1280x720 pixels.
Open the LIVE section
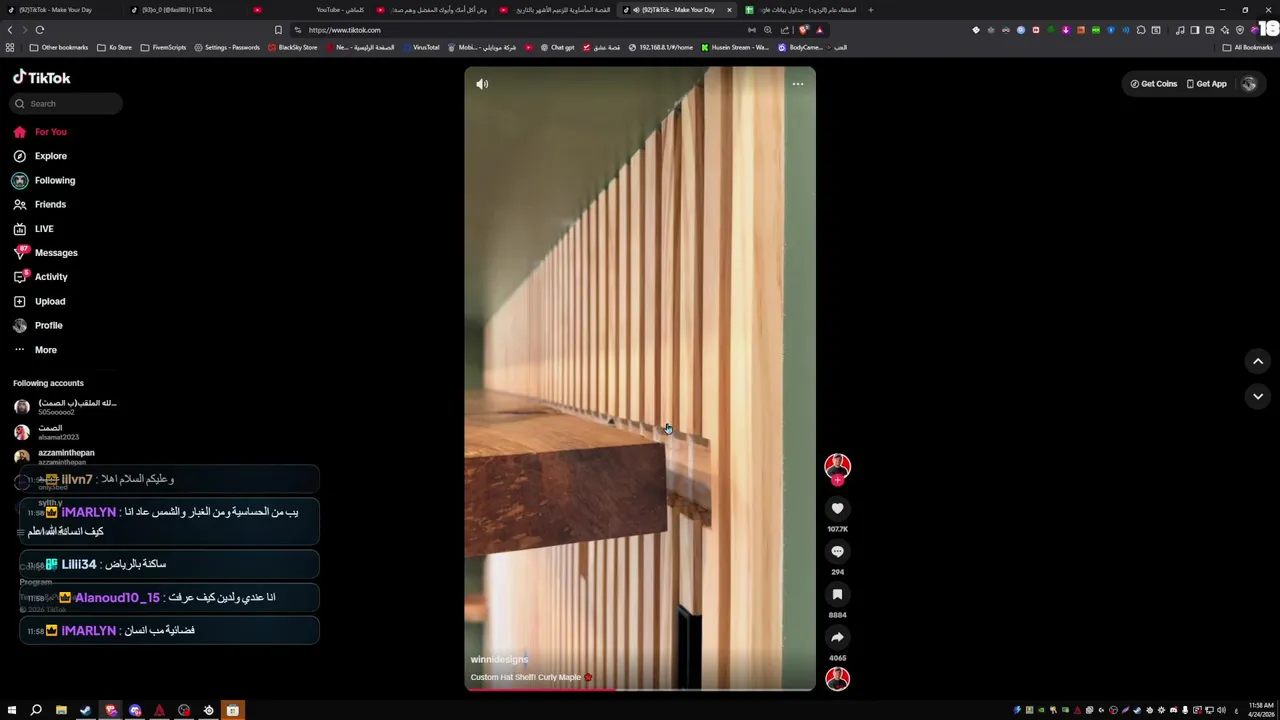click(x=34, y=229)
